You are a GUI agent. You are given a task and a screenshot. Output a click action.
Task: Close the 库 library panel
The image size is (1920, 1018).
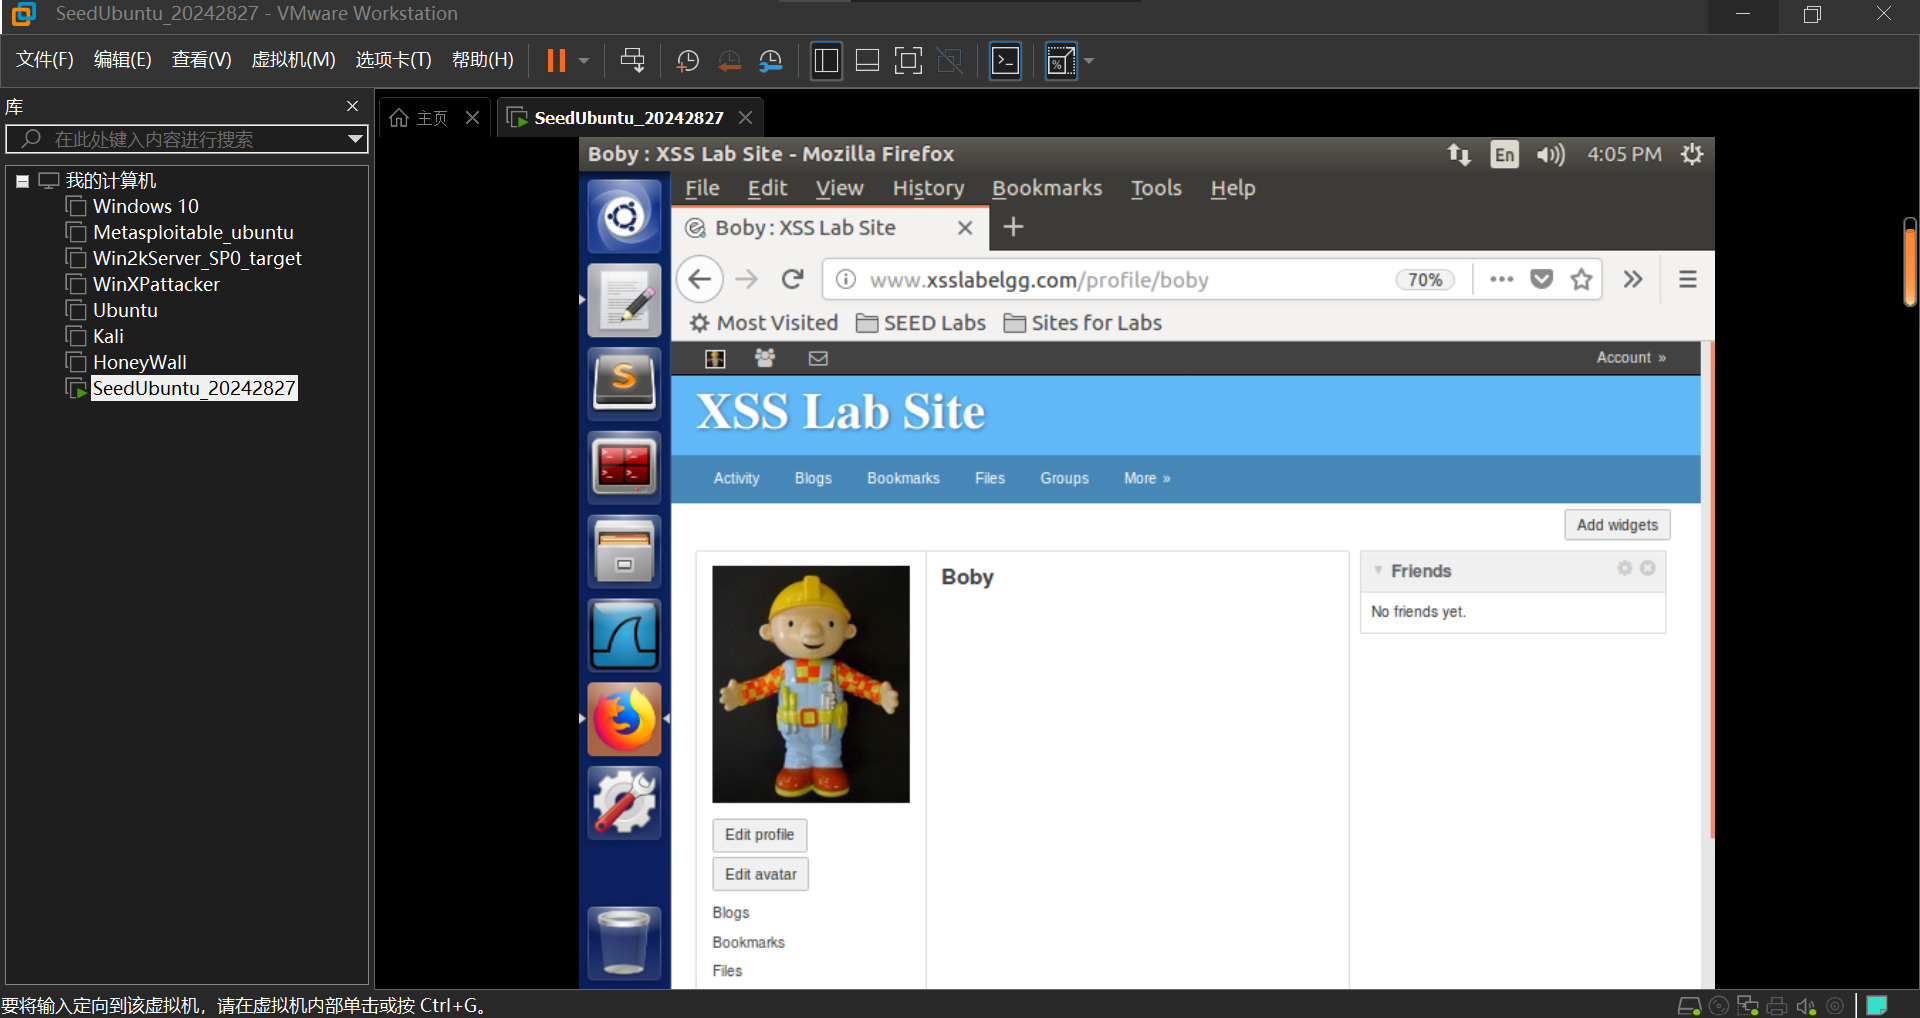click(352, 106)
